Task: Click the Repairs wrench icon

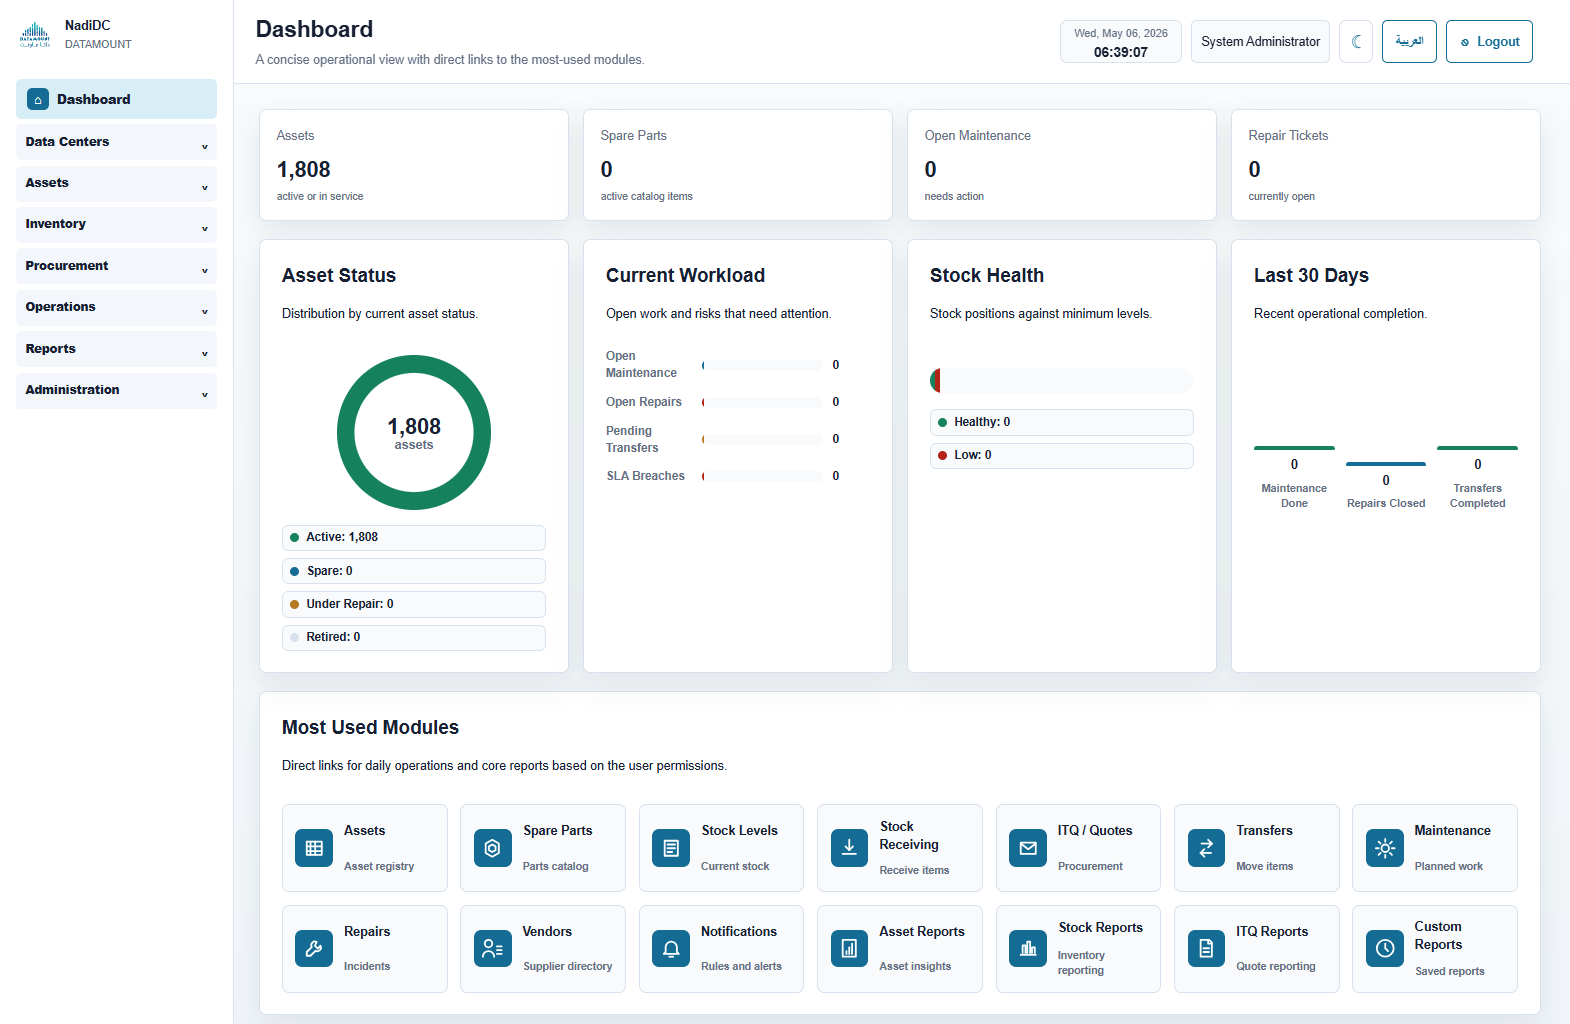Action: tap(314, 949)
